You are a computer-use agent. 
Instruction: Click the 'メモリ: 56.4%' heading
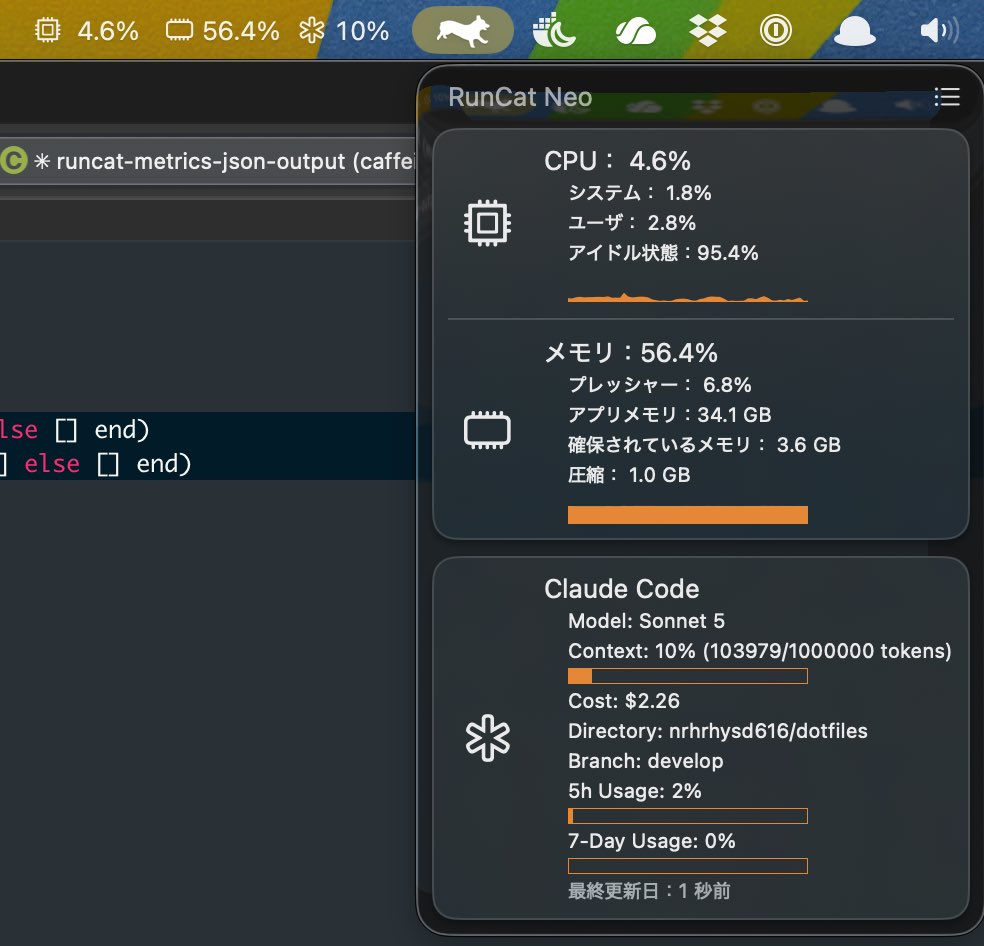[x=631, y=353]
